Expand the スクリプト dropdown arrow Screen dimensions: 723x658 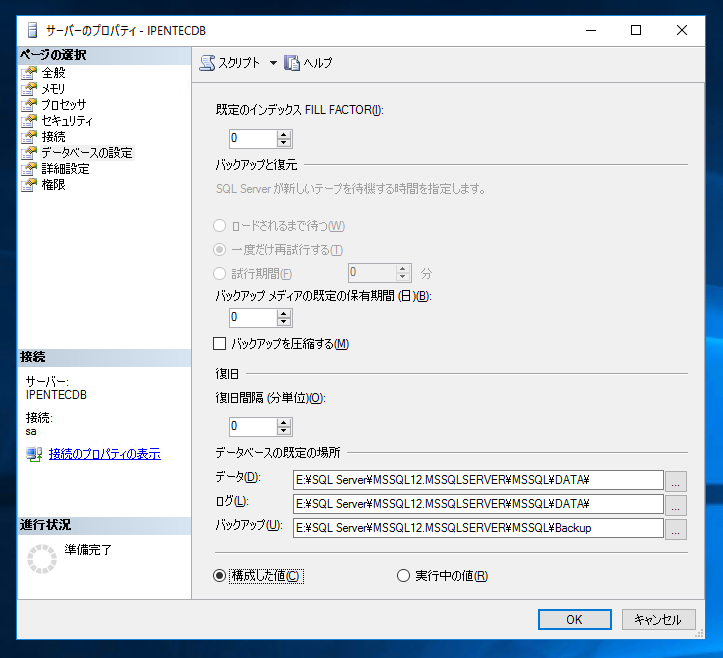pos(273,63)
